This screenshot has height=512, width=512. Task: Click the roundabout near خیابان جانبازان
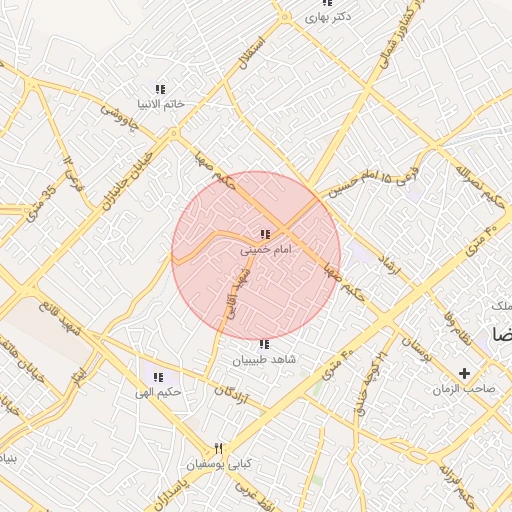point(173,134)
